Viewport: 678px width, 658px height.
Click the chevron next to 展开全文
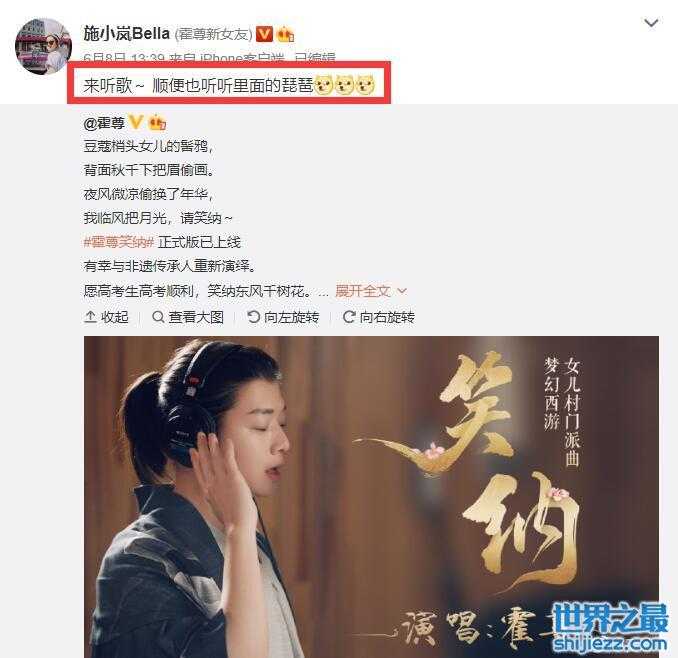click(x=402, y=291)
